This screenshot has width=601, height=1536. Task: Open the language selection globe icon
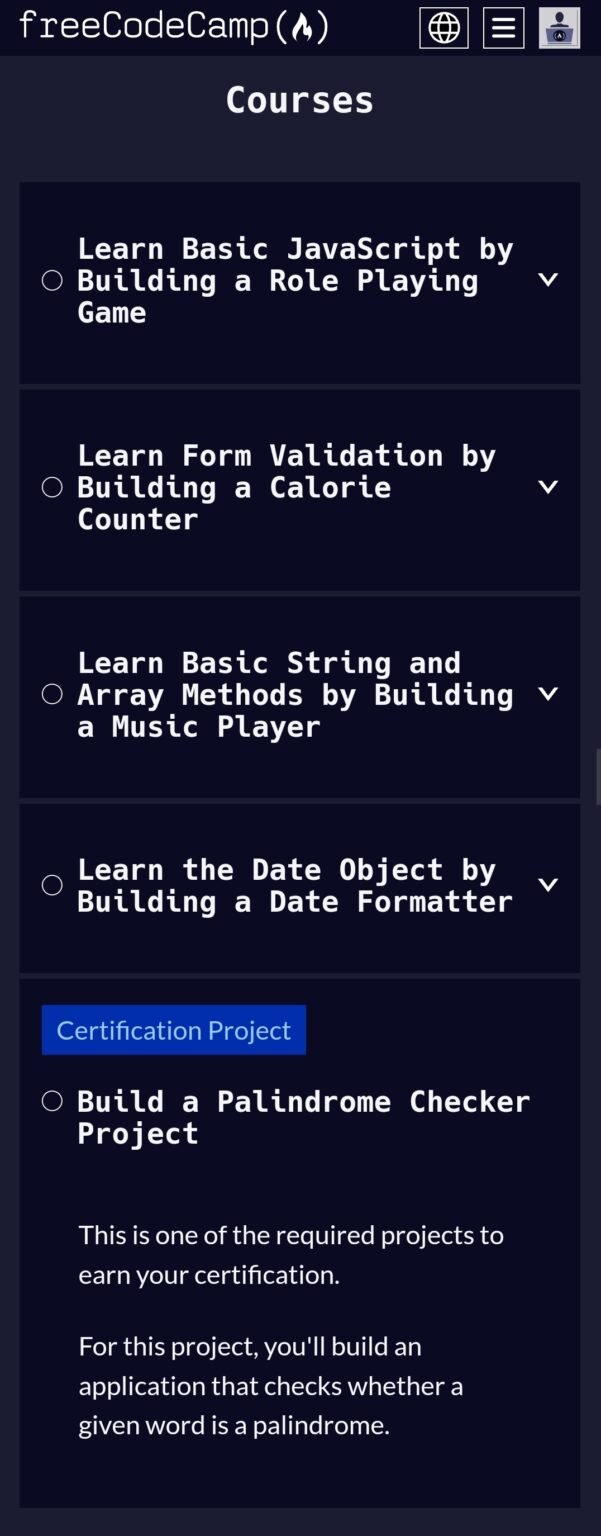pos(443,27)
